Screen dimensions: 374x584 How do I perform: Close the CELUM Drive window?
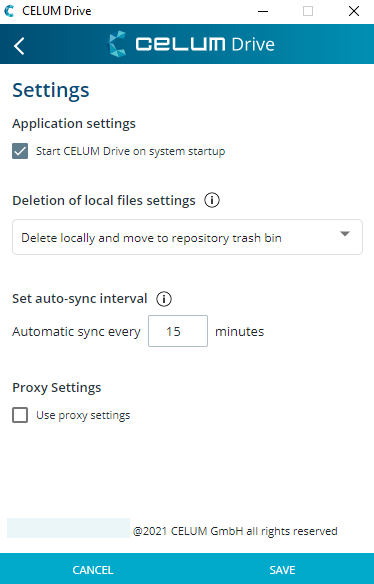tap(354, 11)
